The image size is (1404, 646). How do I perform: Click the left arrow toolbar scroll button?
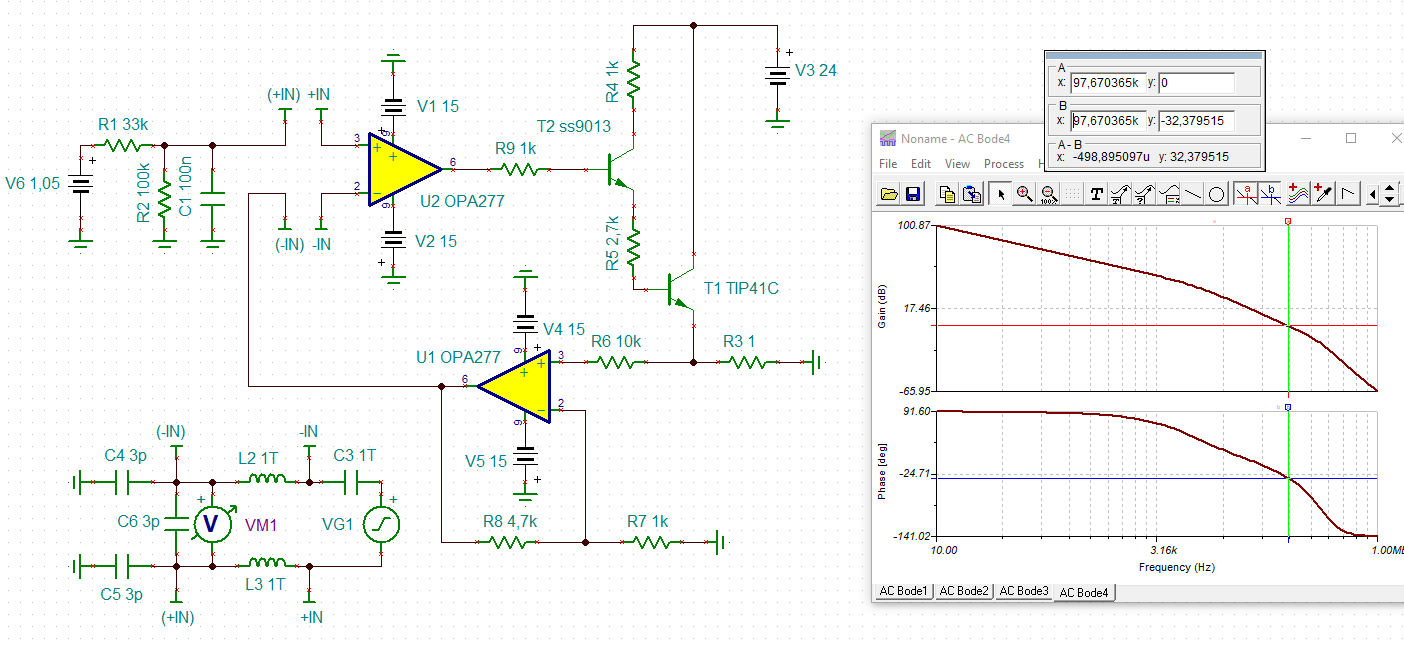pyautogui.click(x=1373, y=194)
